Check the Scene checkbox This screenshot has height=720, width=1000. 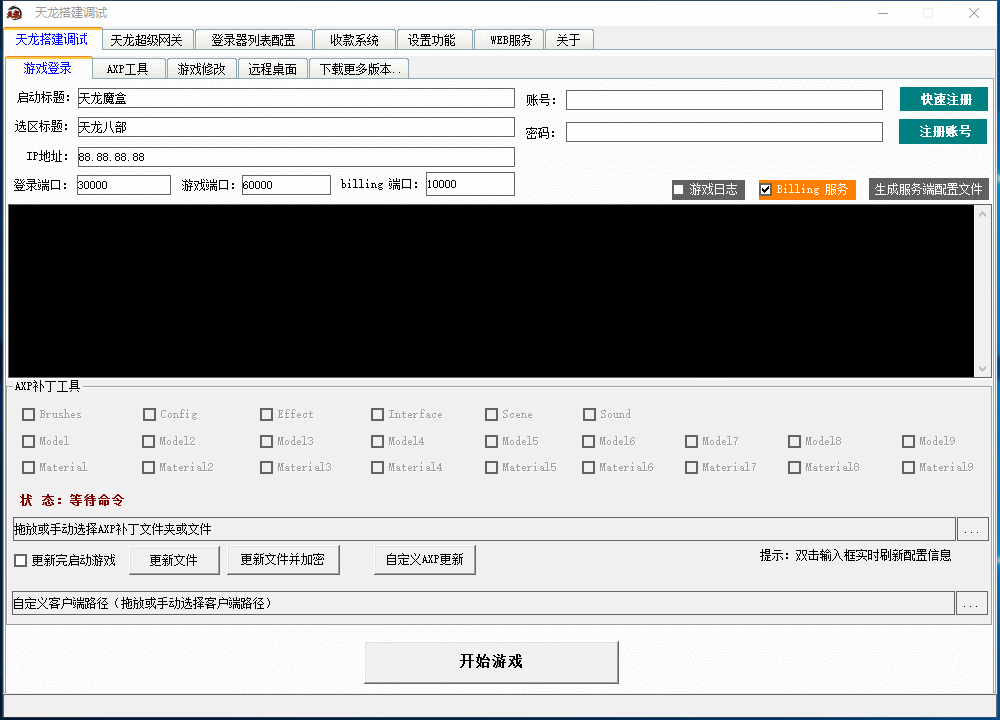click(x=491, y=415)
